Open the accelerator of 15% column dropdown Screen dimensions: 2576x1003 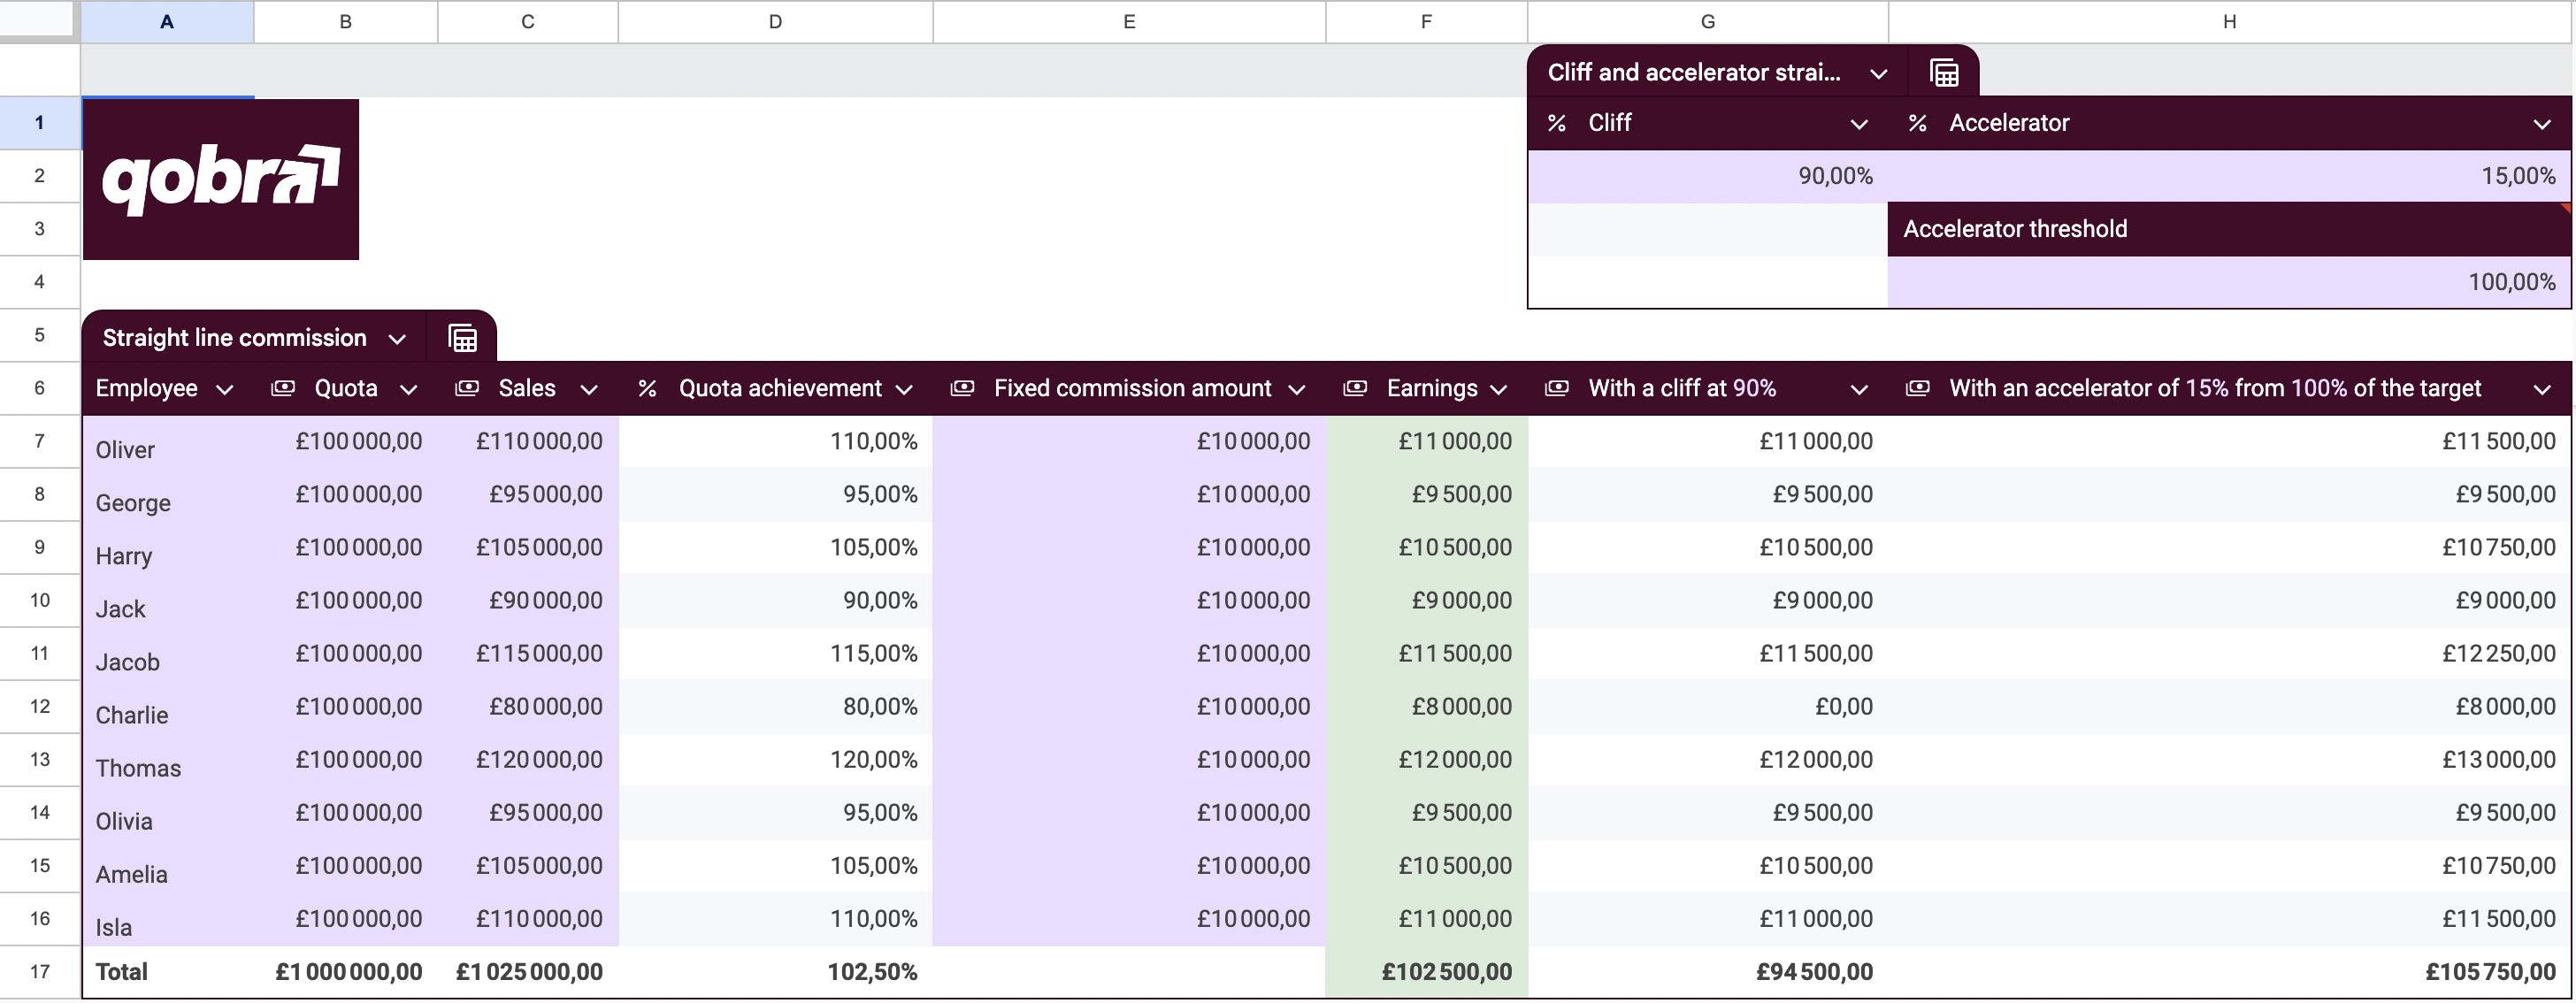tap(2542, 390)
